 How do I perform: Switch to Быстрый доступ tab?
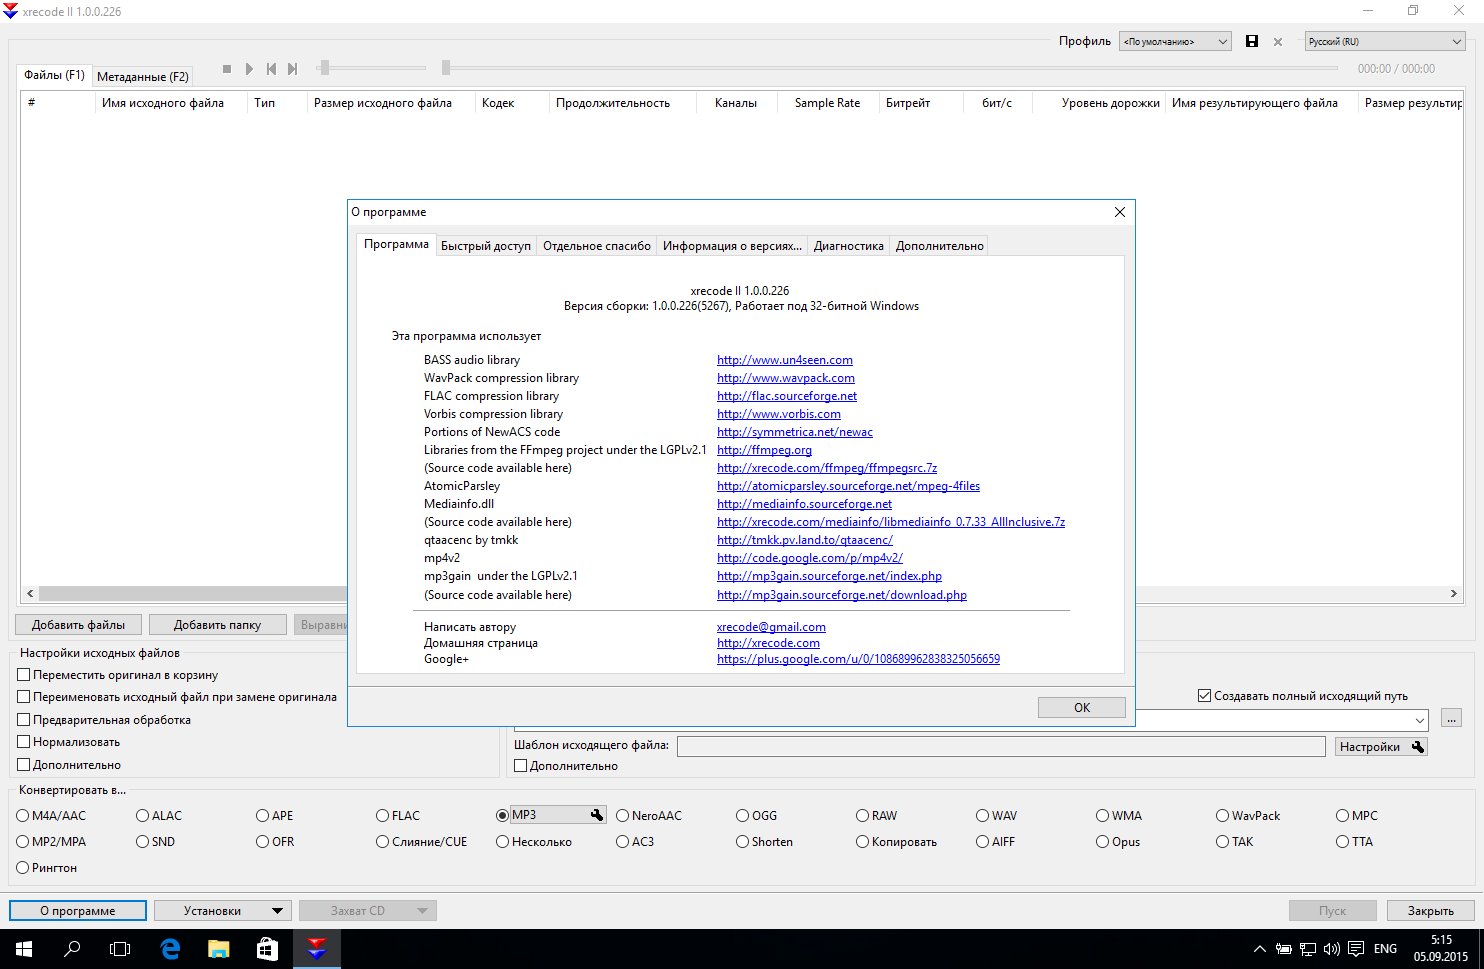point(486,246)
